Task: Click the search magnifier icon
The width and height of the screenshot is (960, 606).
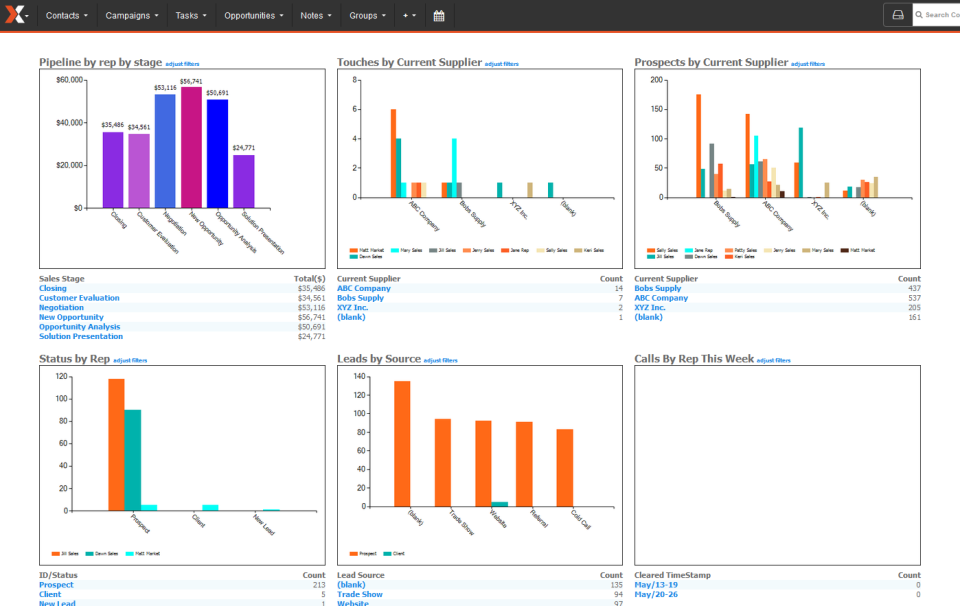Action: [x=919, y=15]
